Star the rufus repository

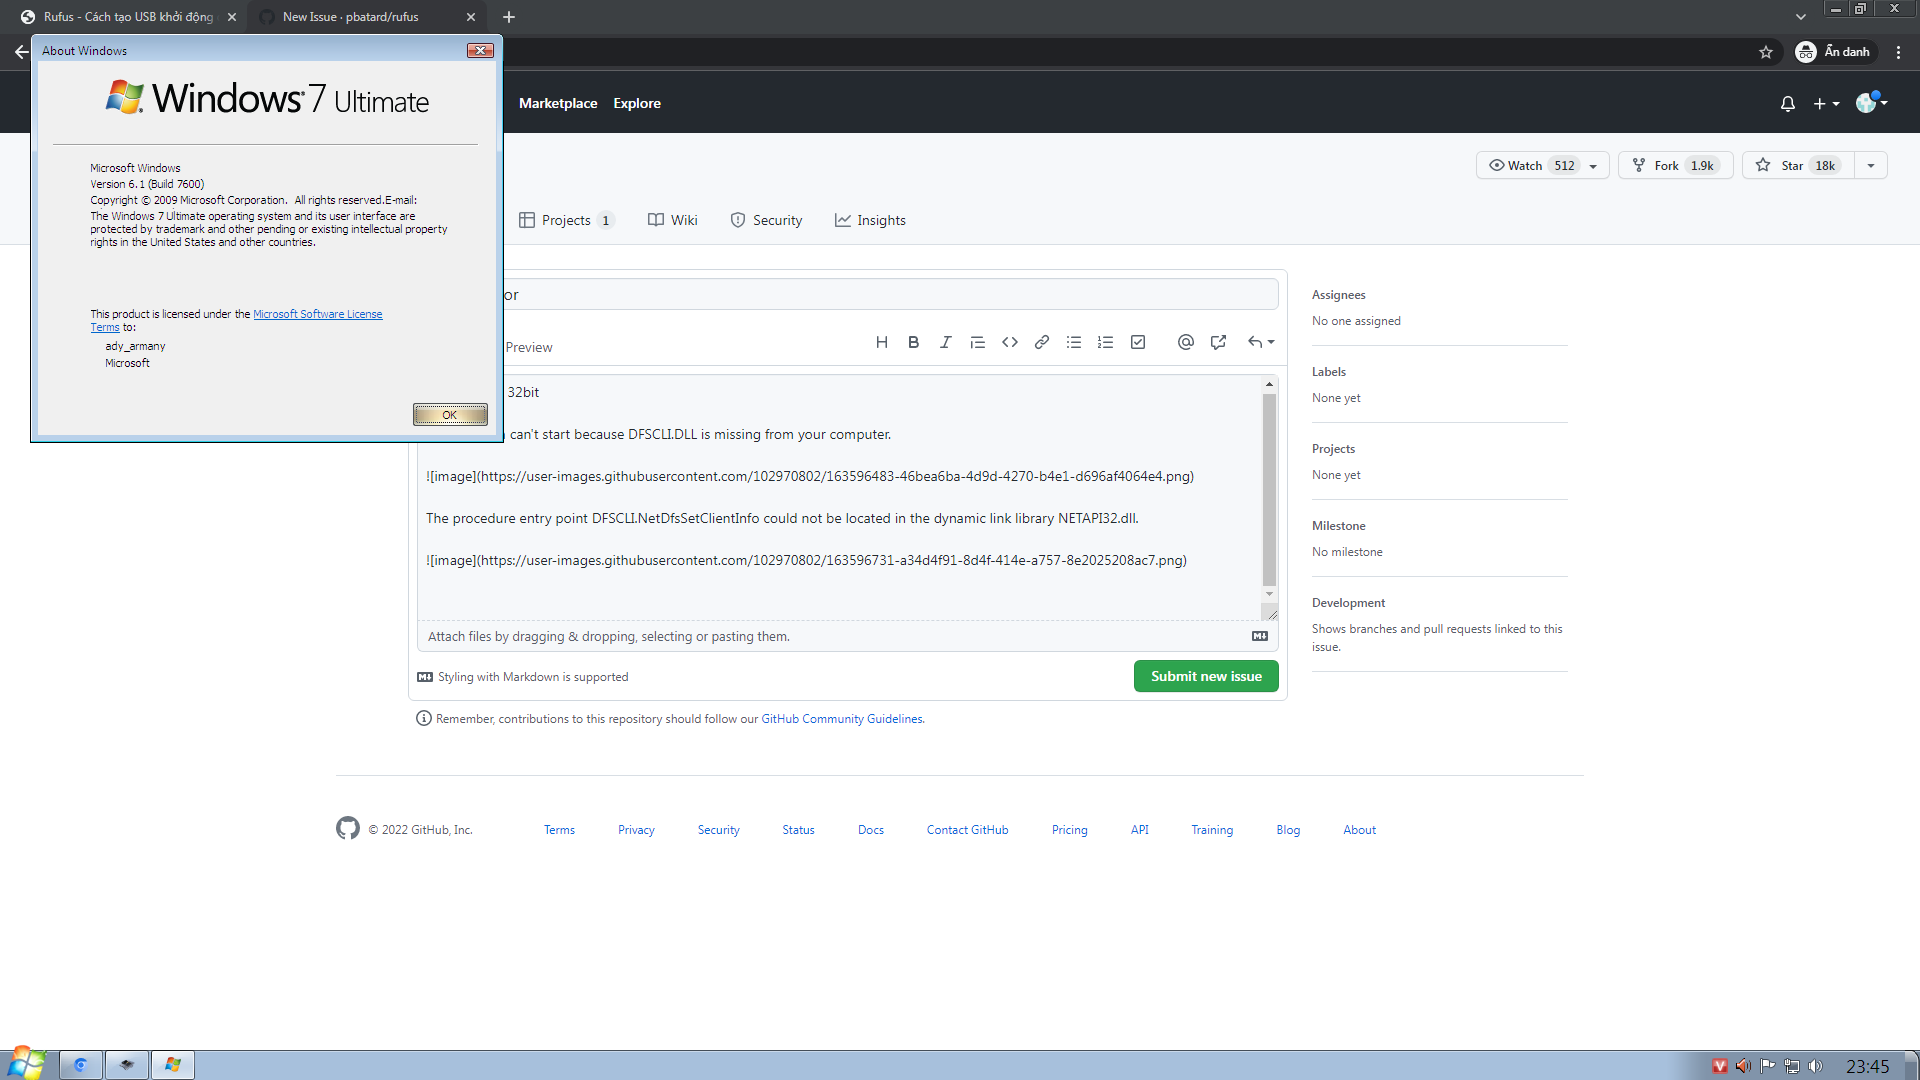point(1798,166)
